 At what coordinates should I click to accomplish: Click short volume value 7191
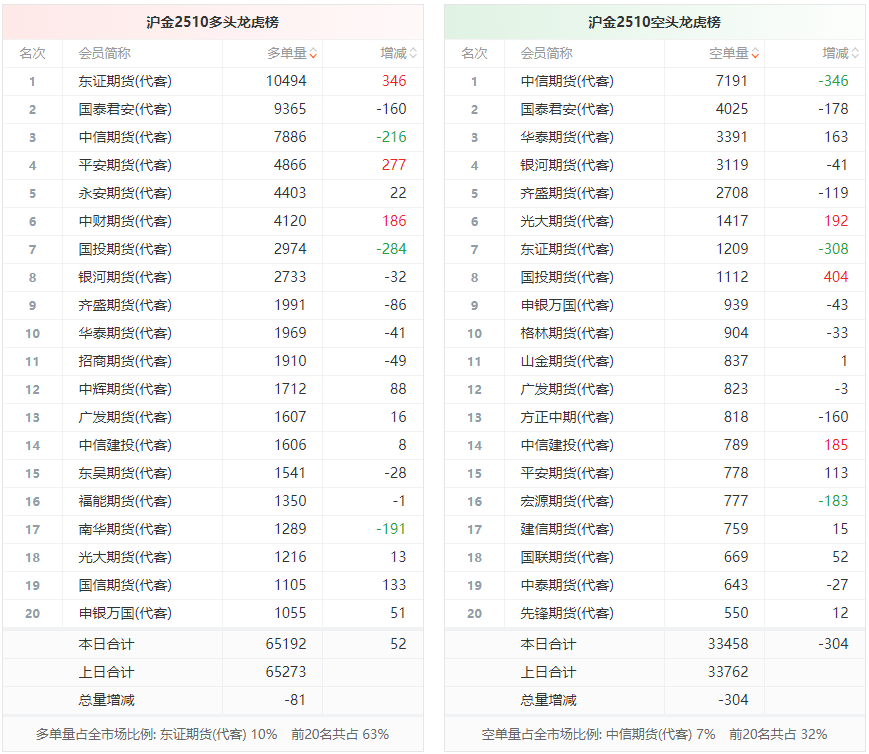(x=732, y=81)
